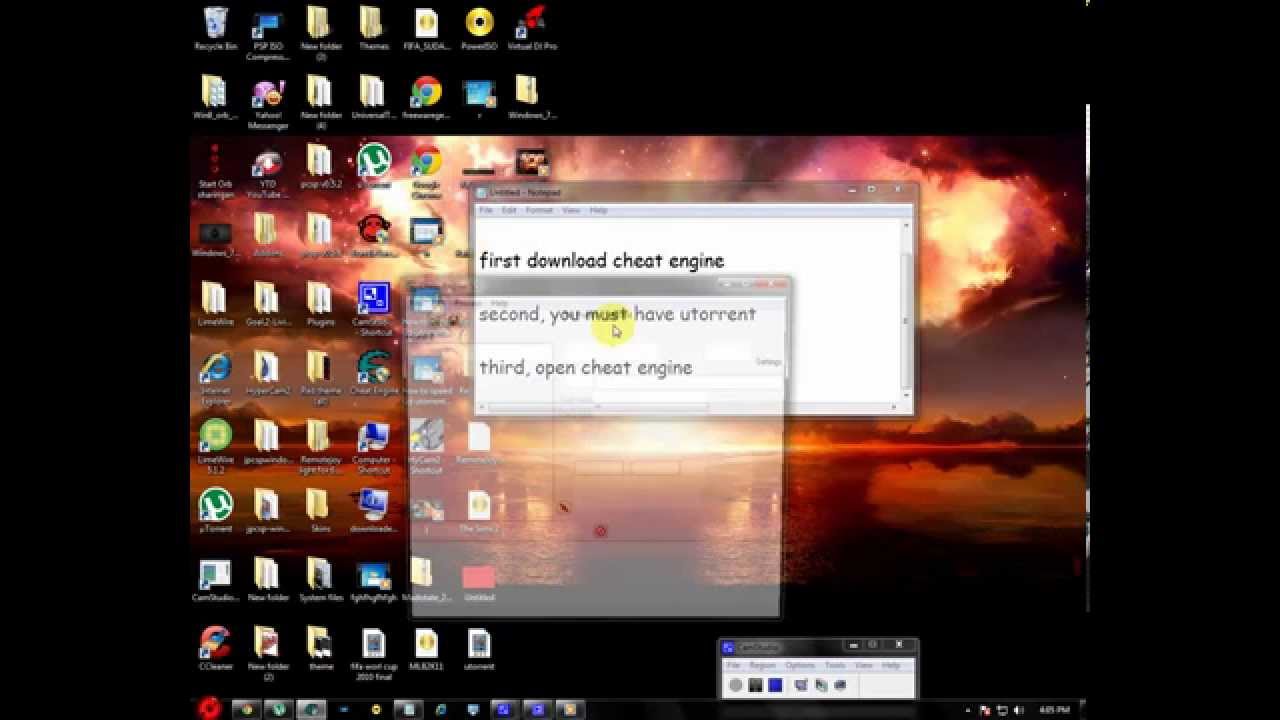Viewport: 1280px width, 720px height.
Task: Open the Skins folder on desktop
Action: coord(320,510)
